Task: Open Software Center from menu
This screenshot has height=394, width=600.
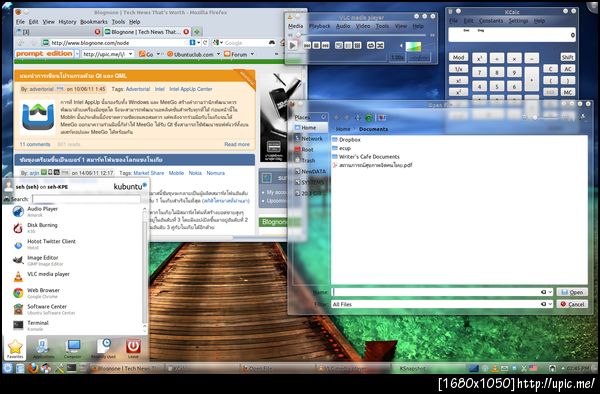Action: [77, 309]
